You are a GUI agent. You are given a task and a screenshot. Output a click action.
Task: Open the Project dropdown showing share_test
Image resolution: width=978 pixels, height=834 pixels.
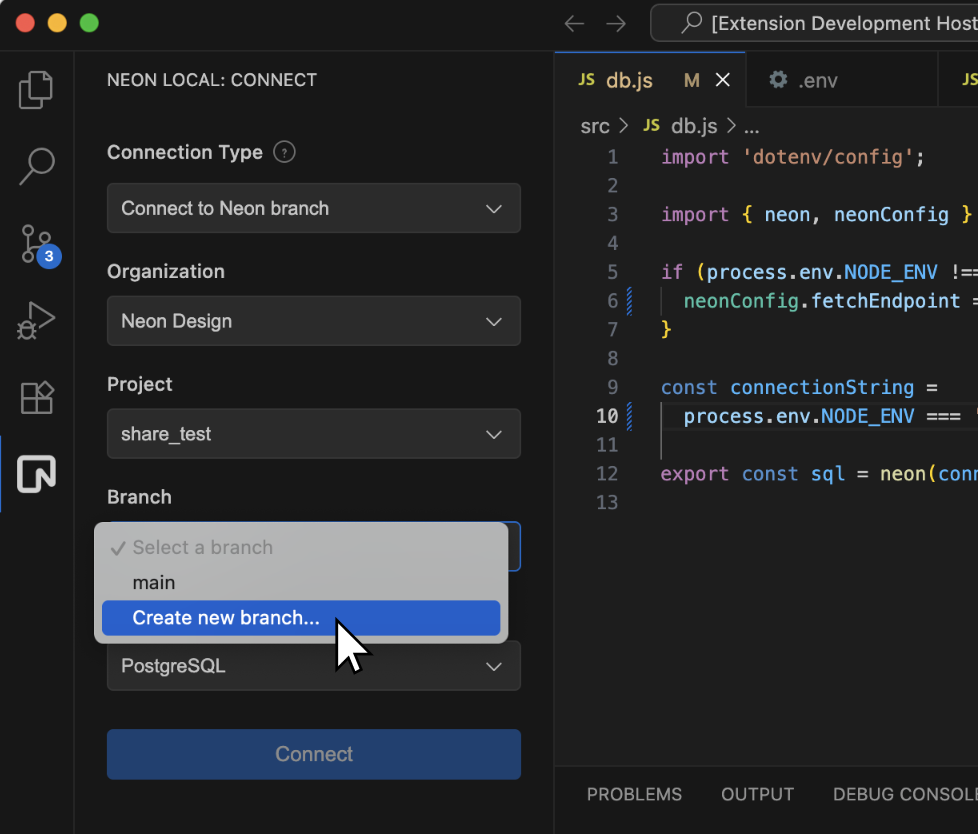pos(314,434)
